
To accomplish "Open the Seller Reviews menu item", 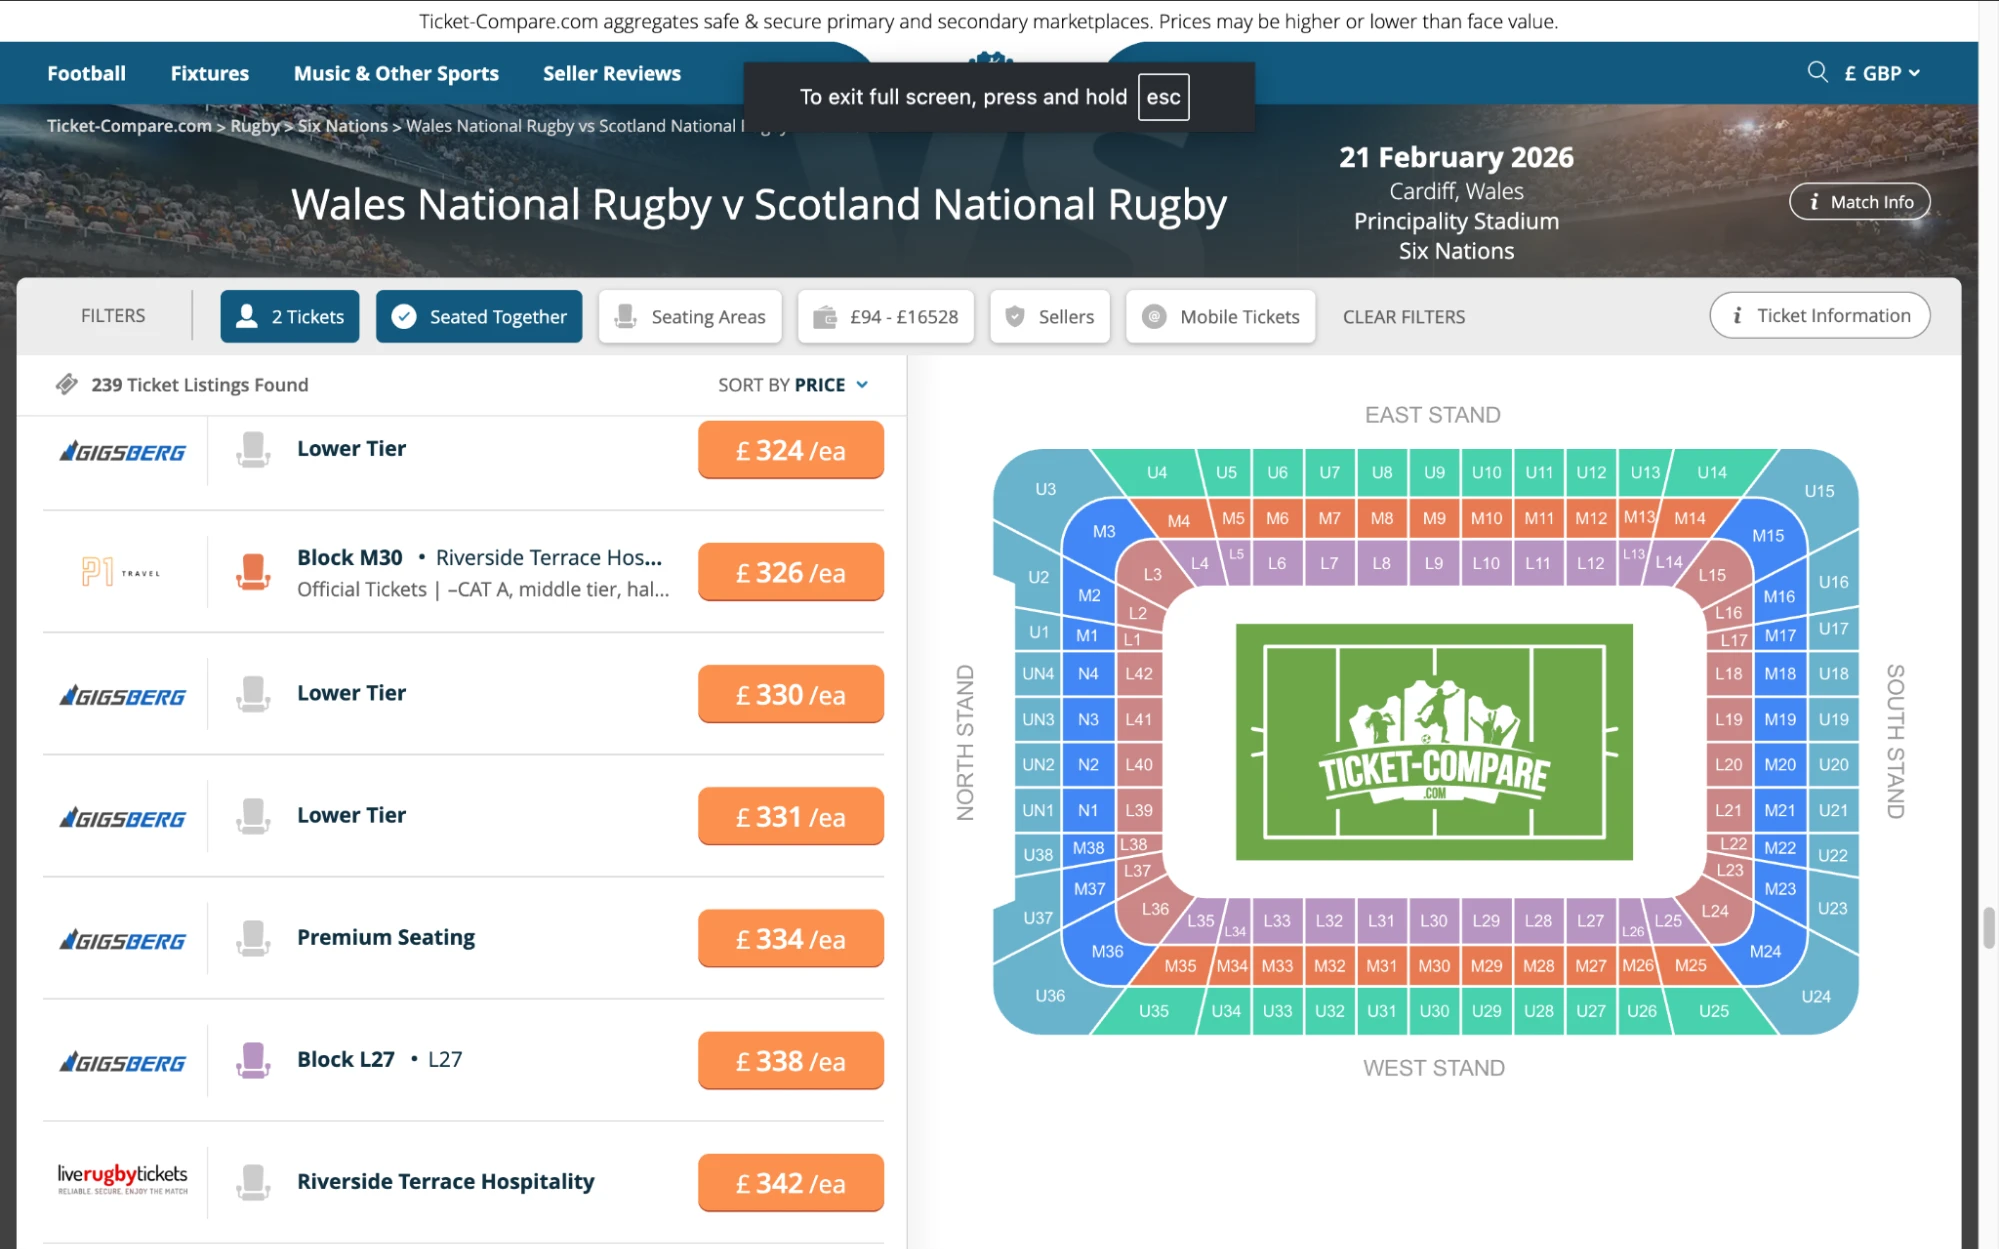I will tap(611, 72).
